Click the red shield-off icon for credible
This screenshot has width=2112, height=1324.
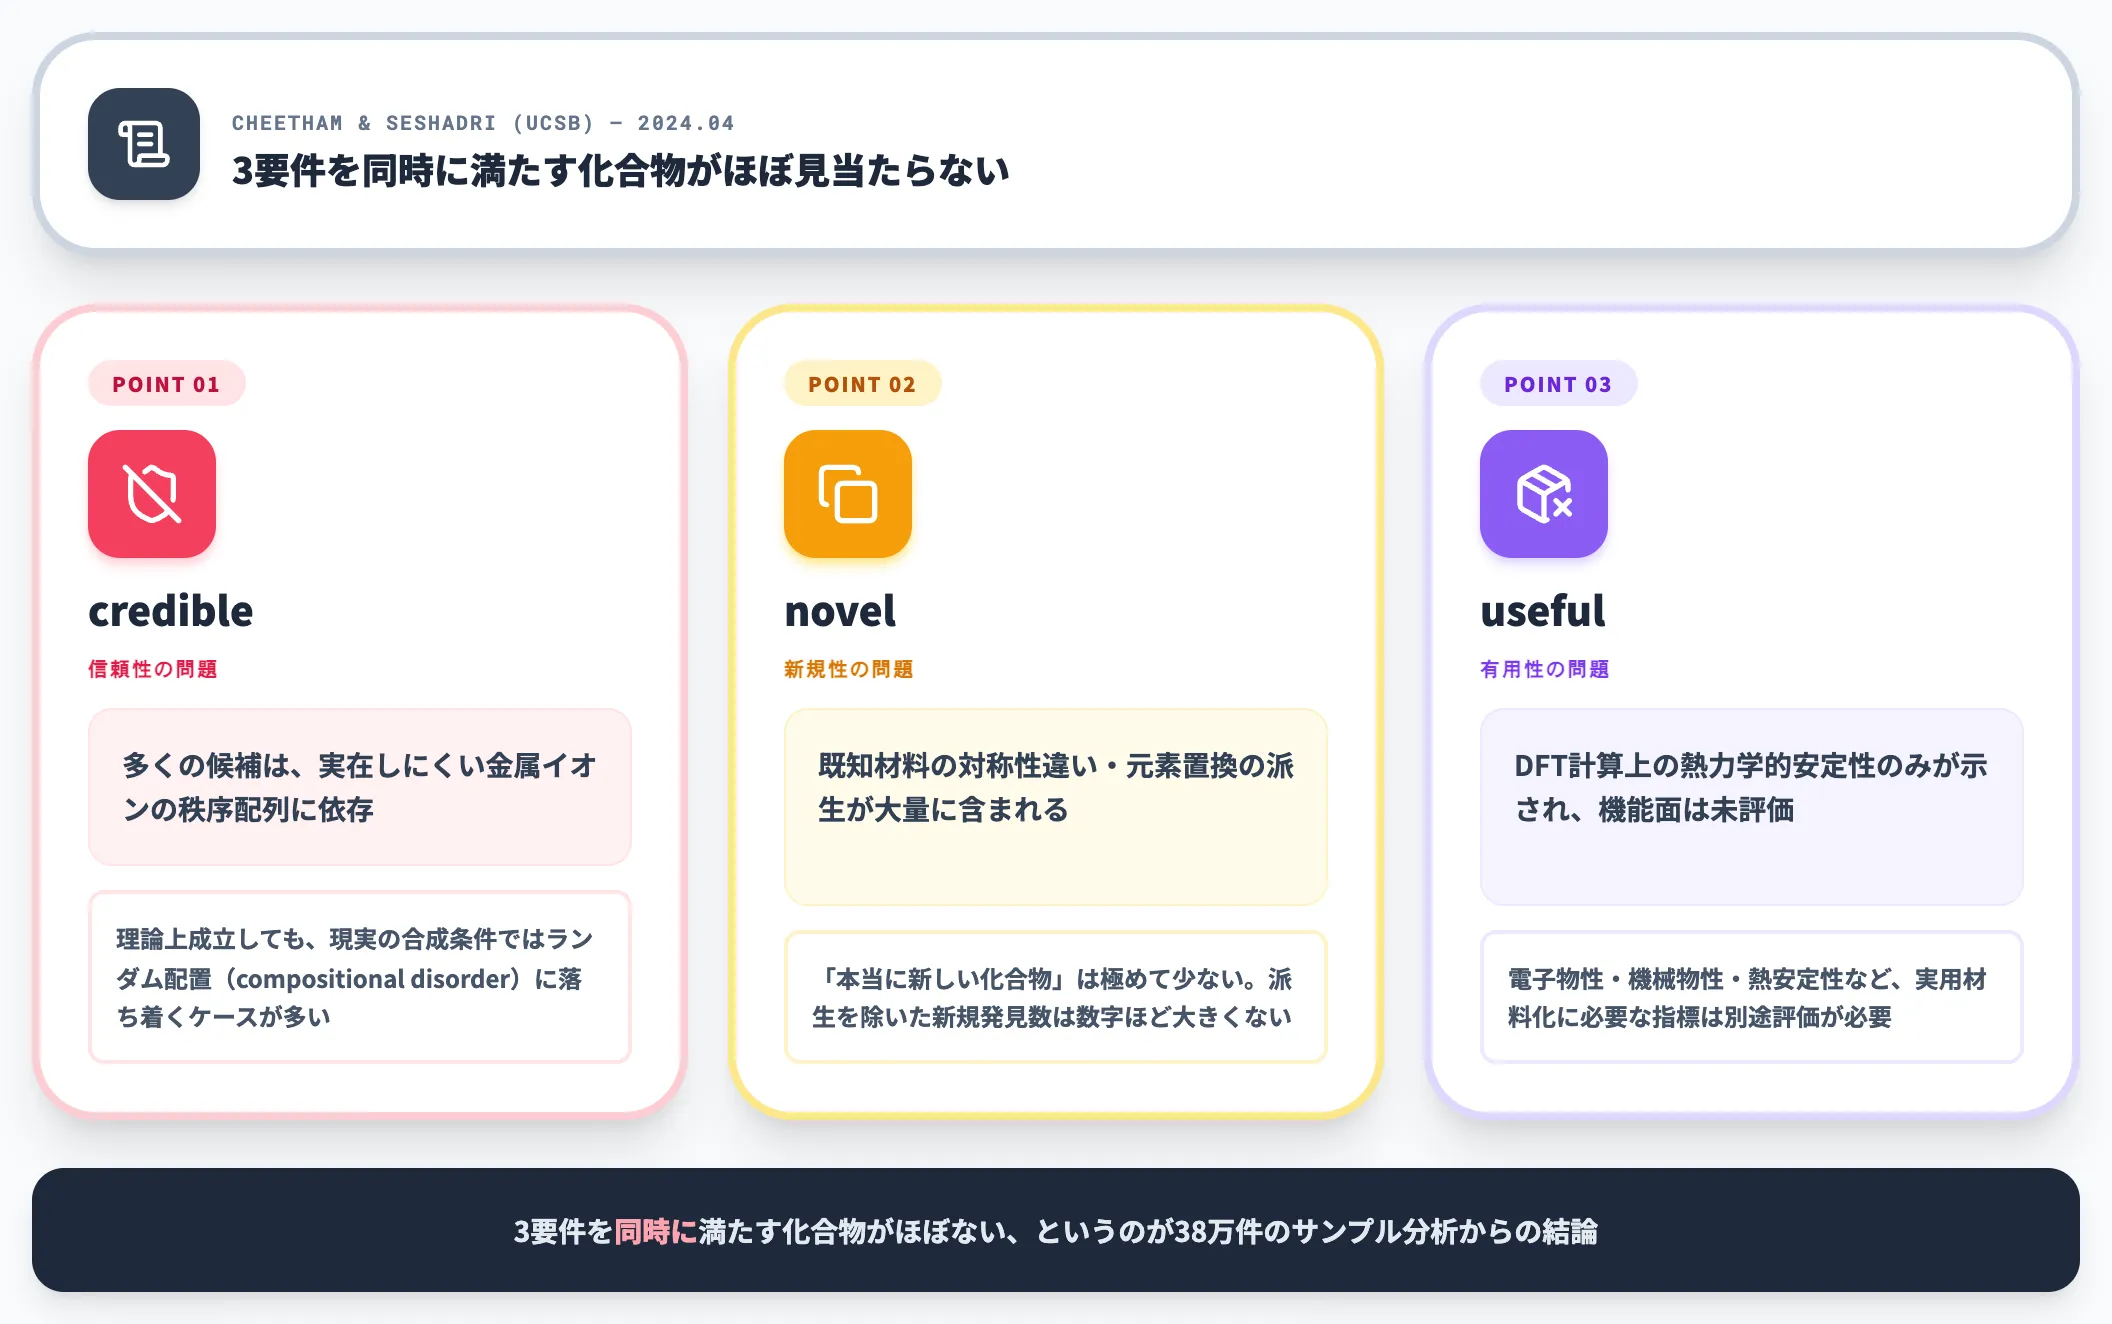[152, 494]
